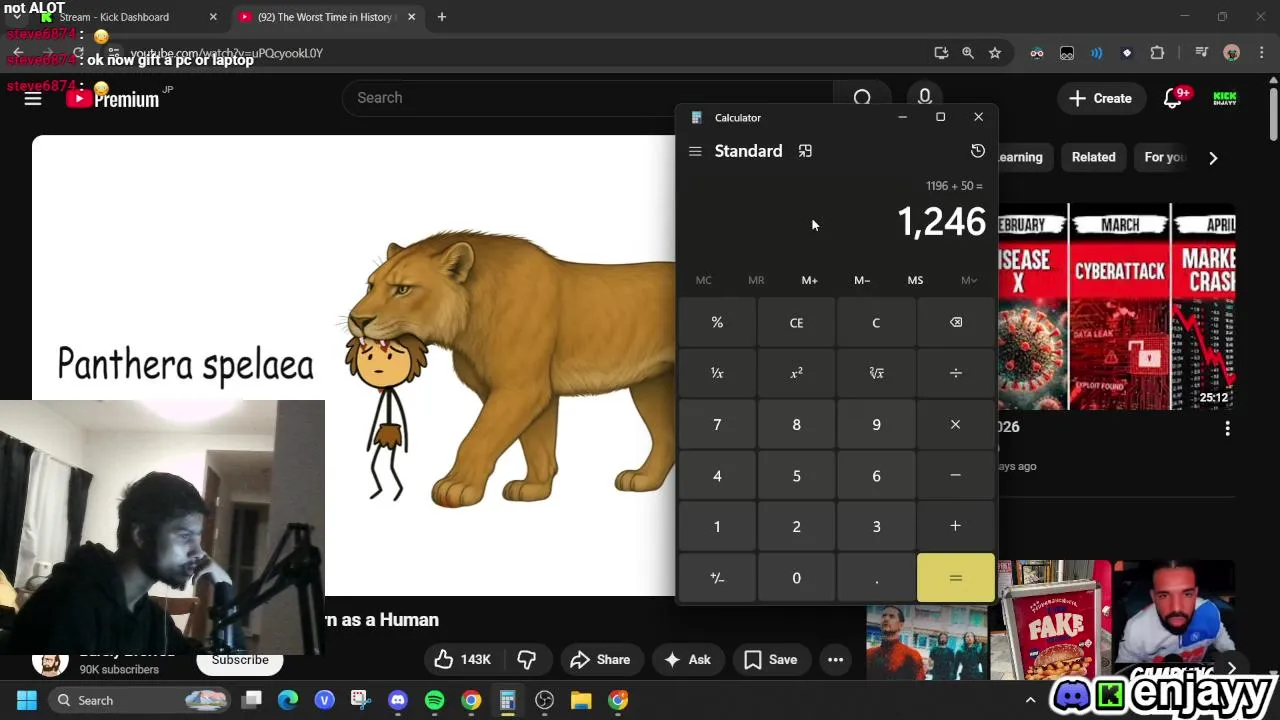This screenshot has width=1280, height=720.
Task: Open the Chrome media controls icon
Action: click(x=1201, y=53)
